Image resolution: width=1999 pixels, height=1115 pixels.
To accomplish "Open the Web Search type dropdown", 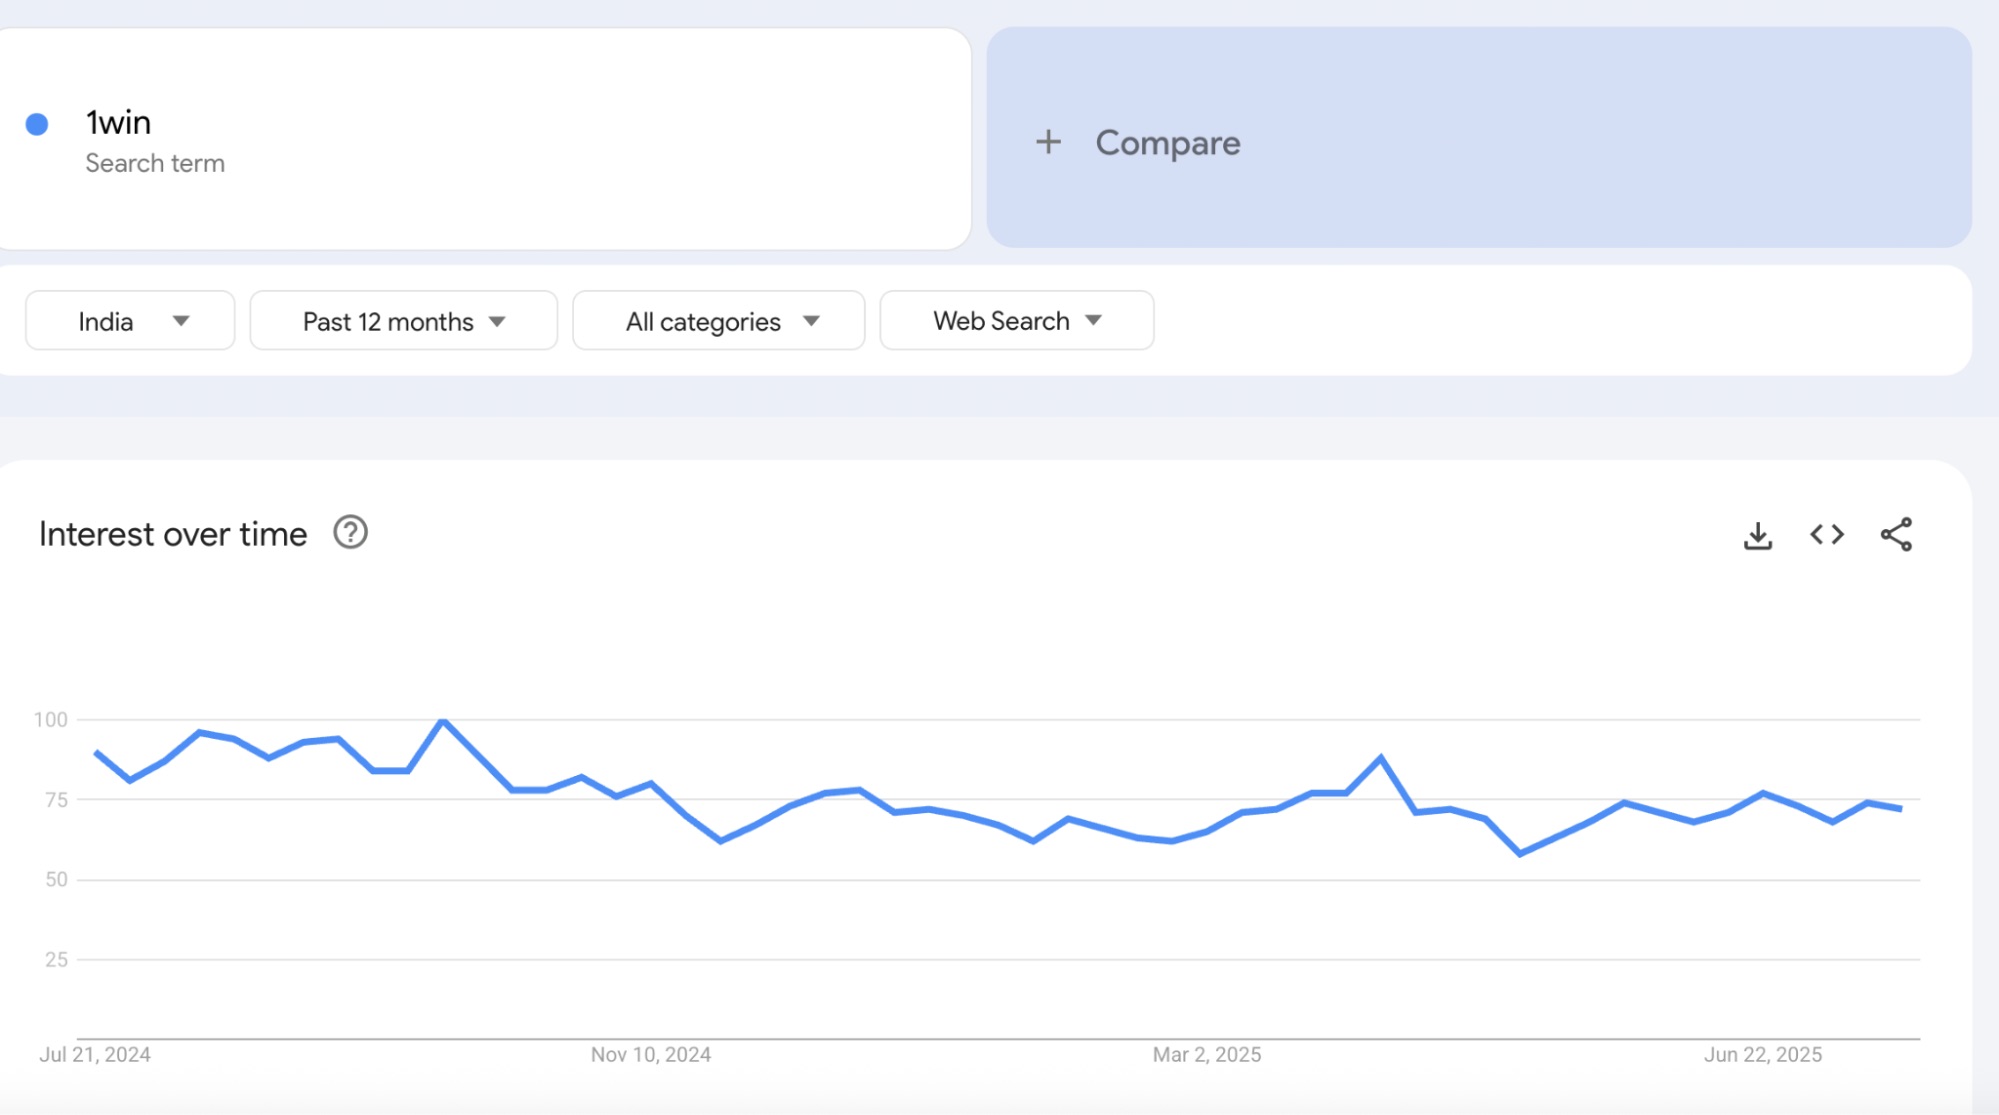I will [x=1017, y=321].
